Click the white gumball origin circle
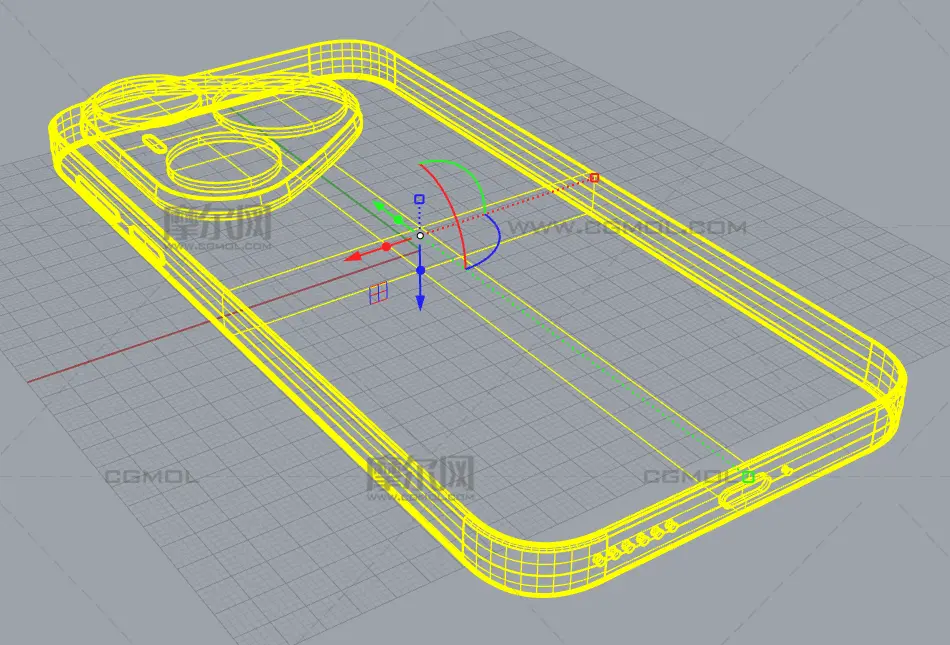Image resolution: width=950 pixels, height=645 pixels. [x=420, y=235]
